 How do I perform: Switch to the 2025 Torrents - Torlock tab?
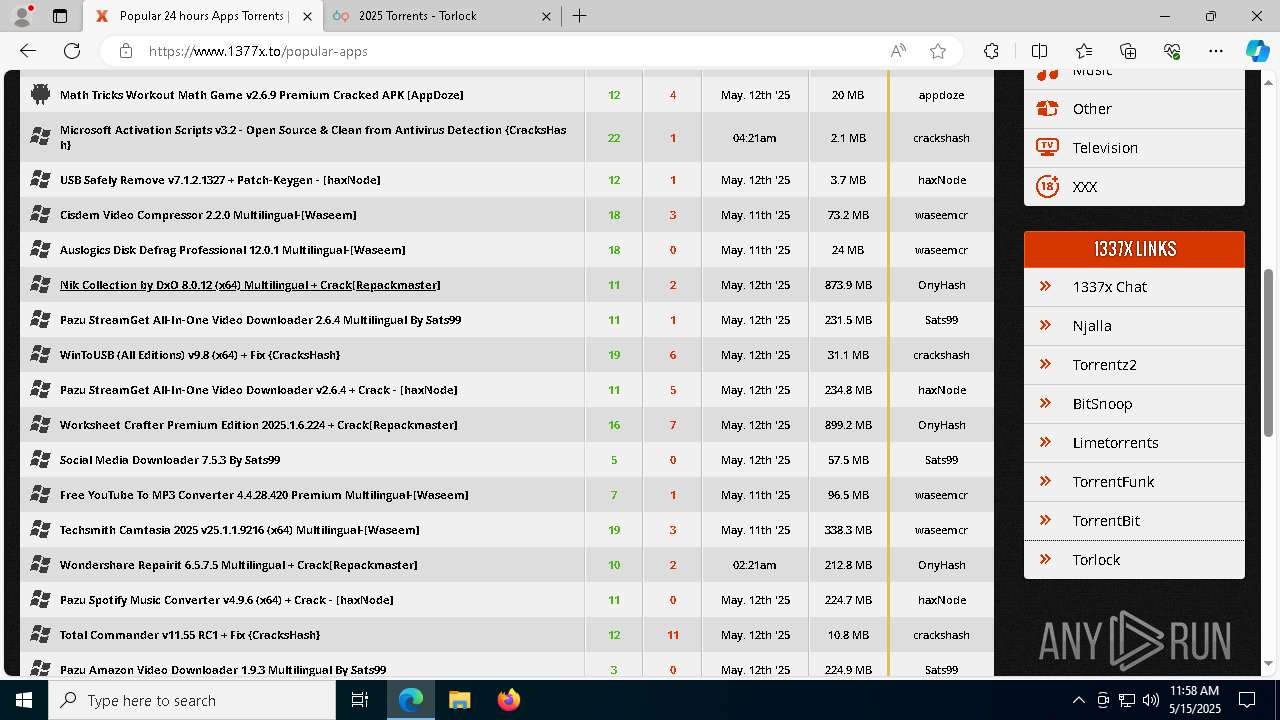click(x=440, y=16)
